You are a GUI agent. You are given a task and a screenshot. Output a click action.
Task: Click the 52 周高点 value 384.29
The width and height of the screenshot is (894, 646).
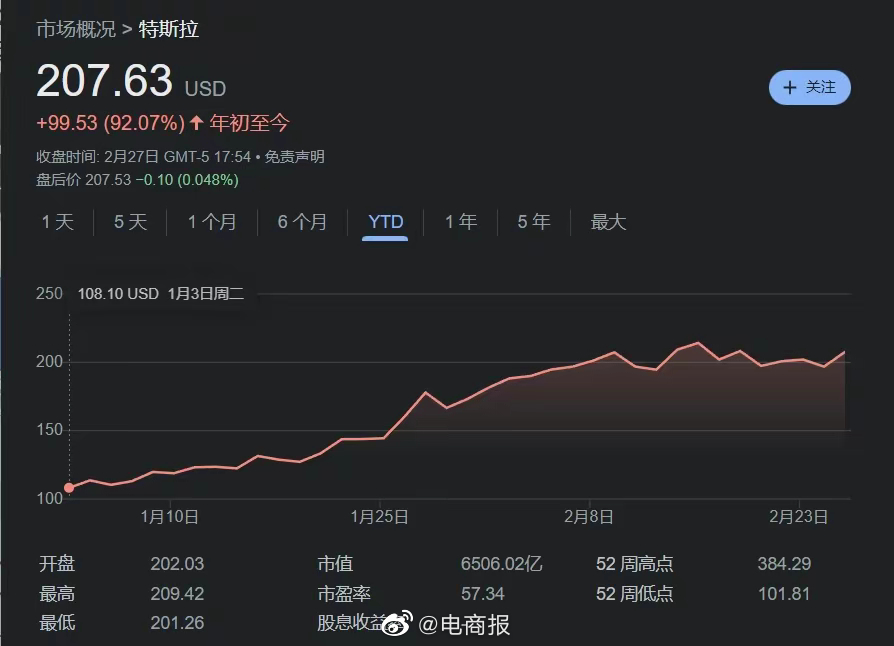tap(784, 564)
